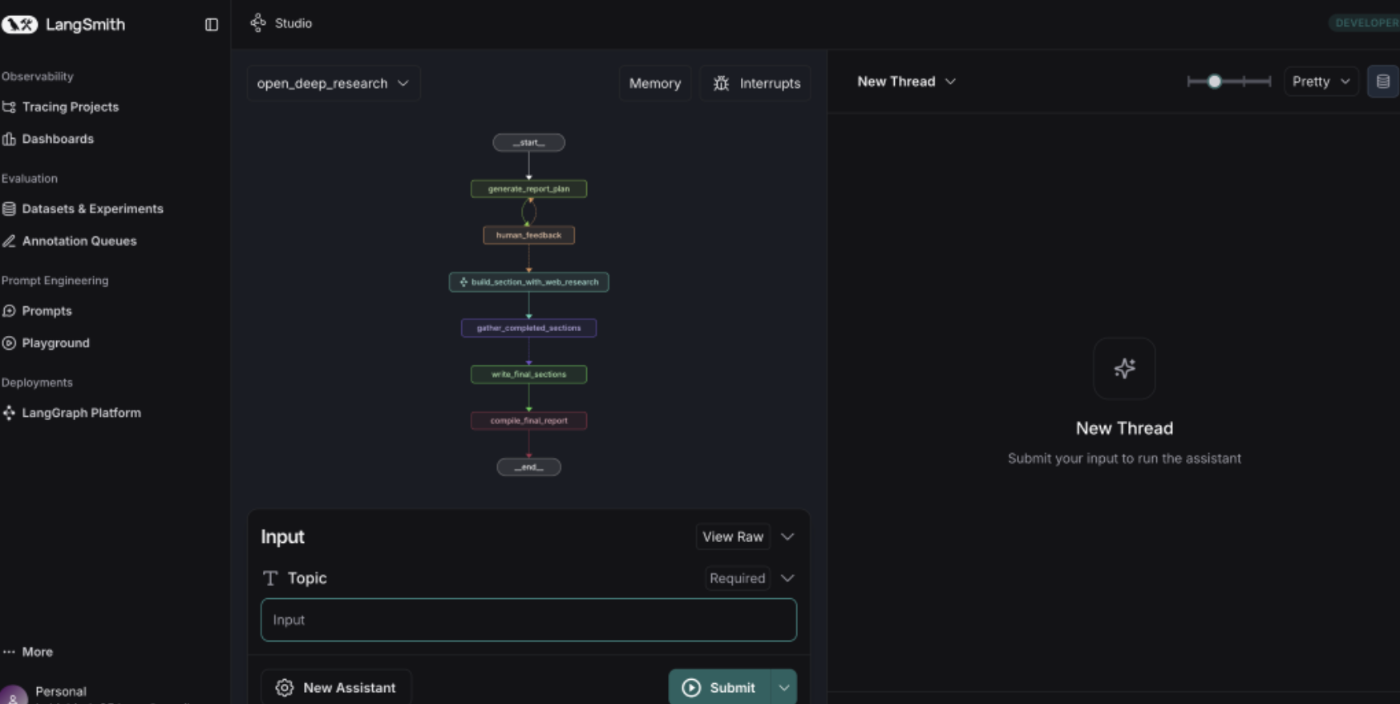This screenshot has height=704, width=1400.
Task: Adjust the detail level slider handle
Action: [1214, 82]
